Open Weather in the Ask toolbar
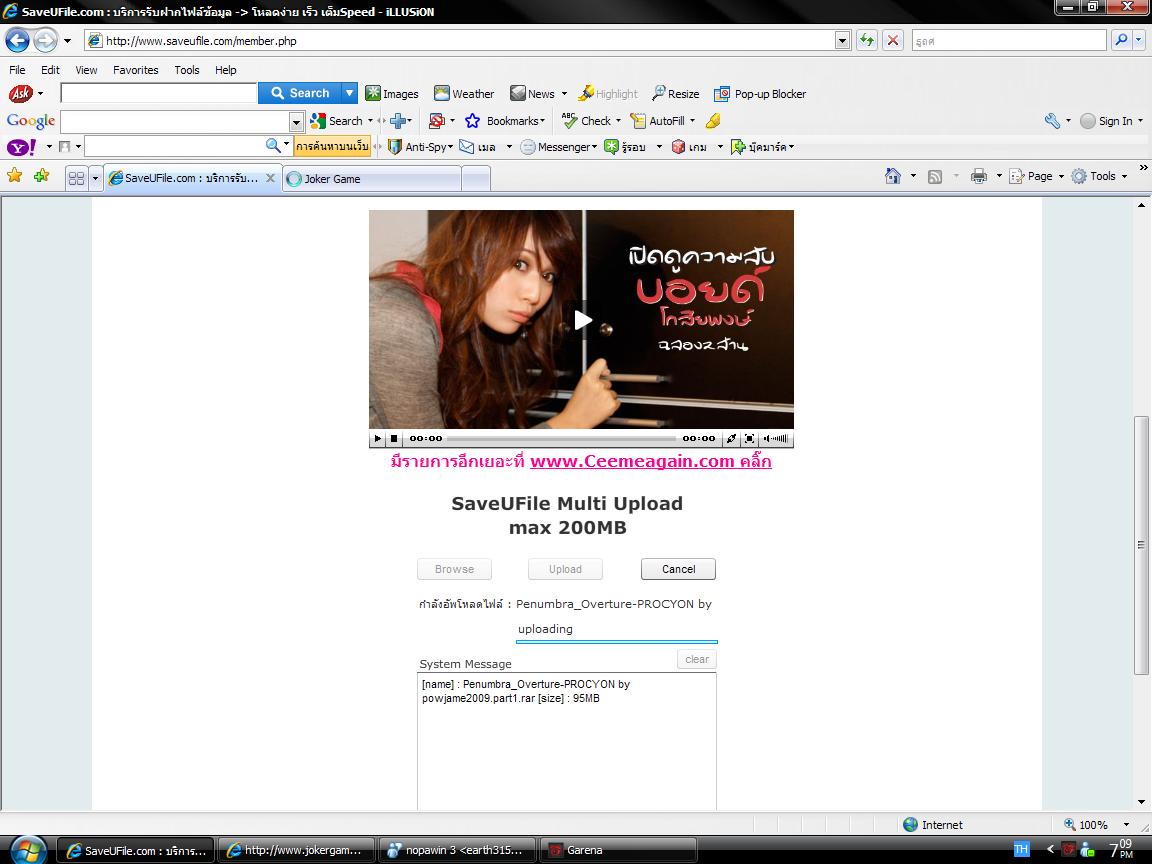 coord(464,93)
